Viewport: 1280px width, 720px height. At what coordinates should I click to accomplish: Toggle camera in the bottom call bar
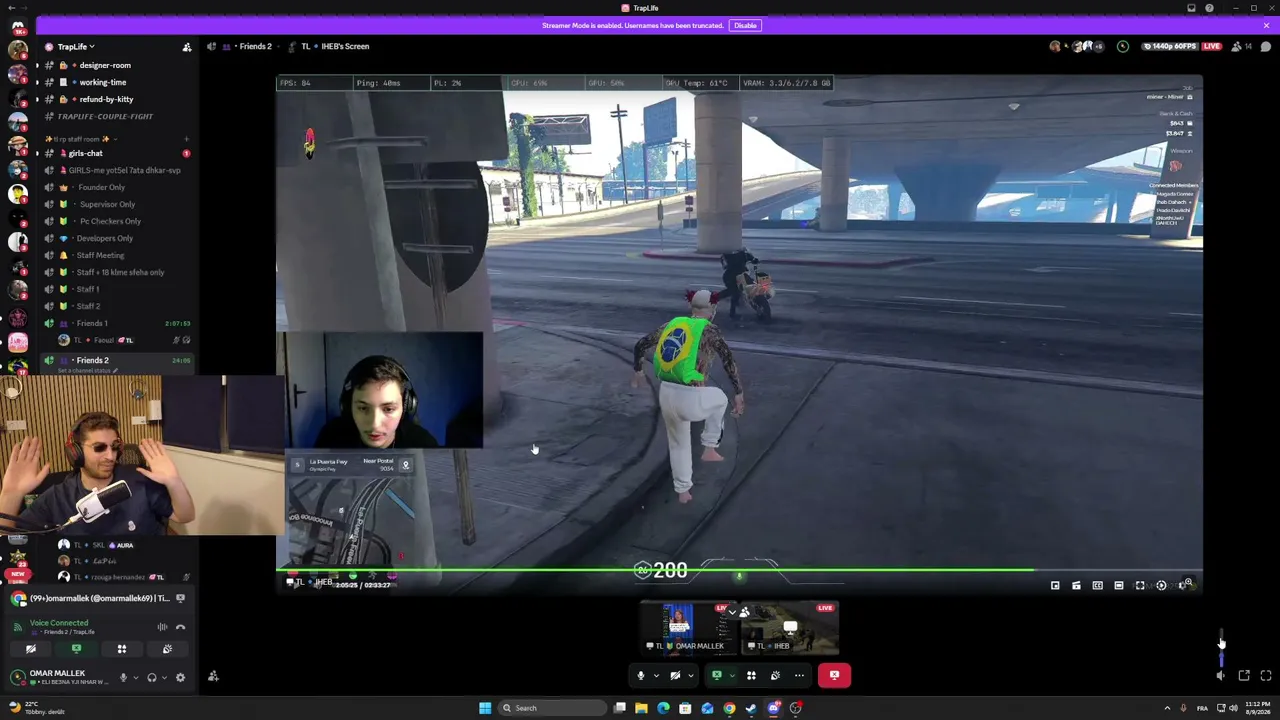tap(675, 676)
